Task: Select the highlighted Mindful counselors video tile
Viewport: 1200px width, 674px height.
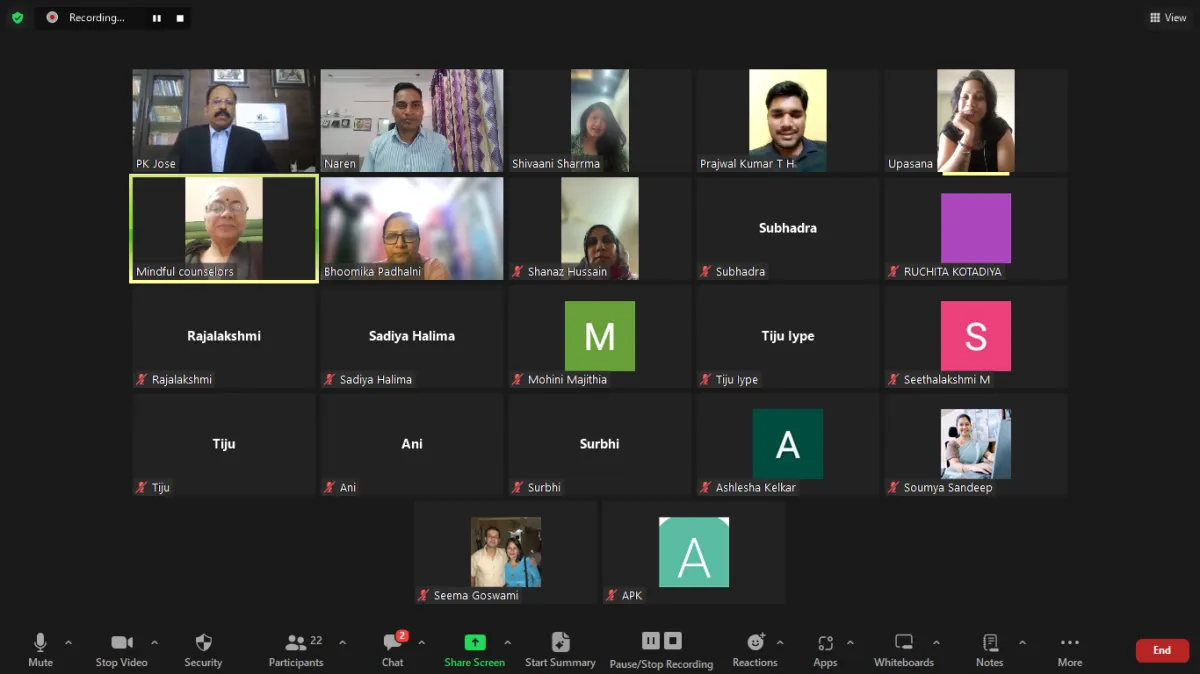Action: [224, 228]
